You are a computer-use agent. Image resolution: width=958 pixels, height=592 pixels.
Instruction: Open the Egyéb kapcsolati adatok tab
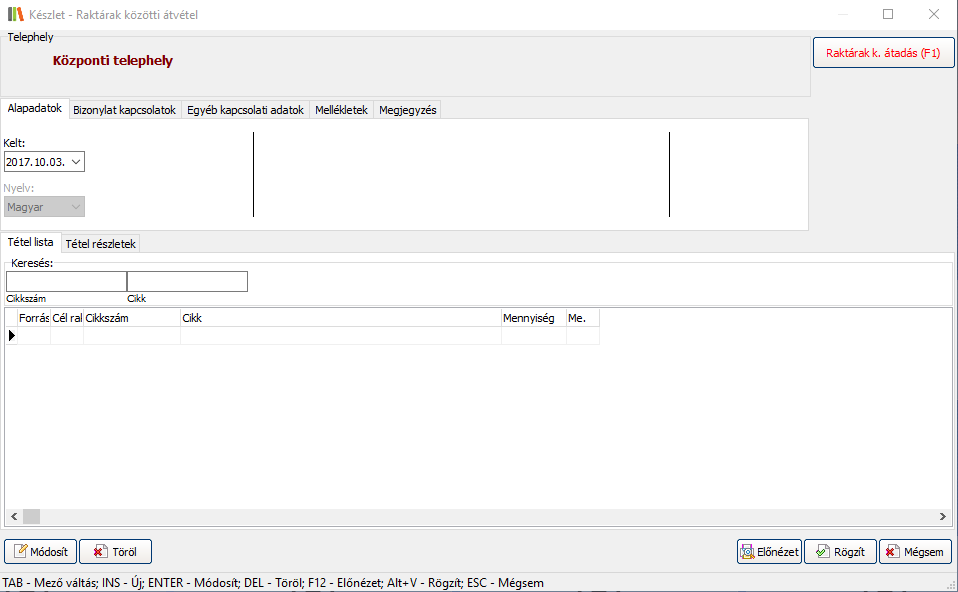[245, 110]
